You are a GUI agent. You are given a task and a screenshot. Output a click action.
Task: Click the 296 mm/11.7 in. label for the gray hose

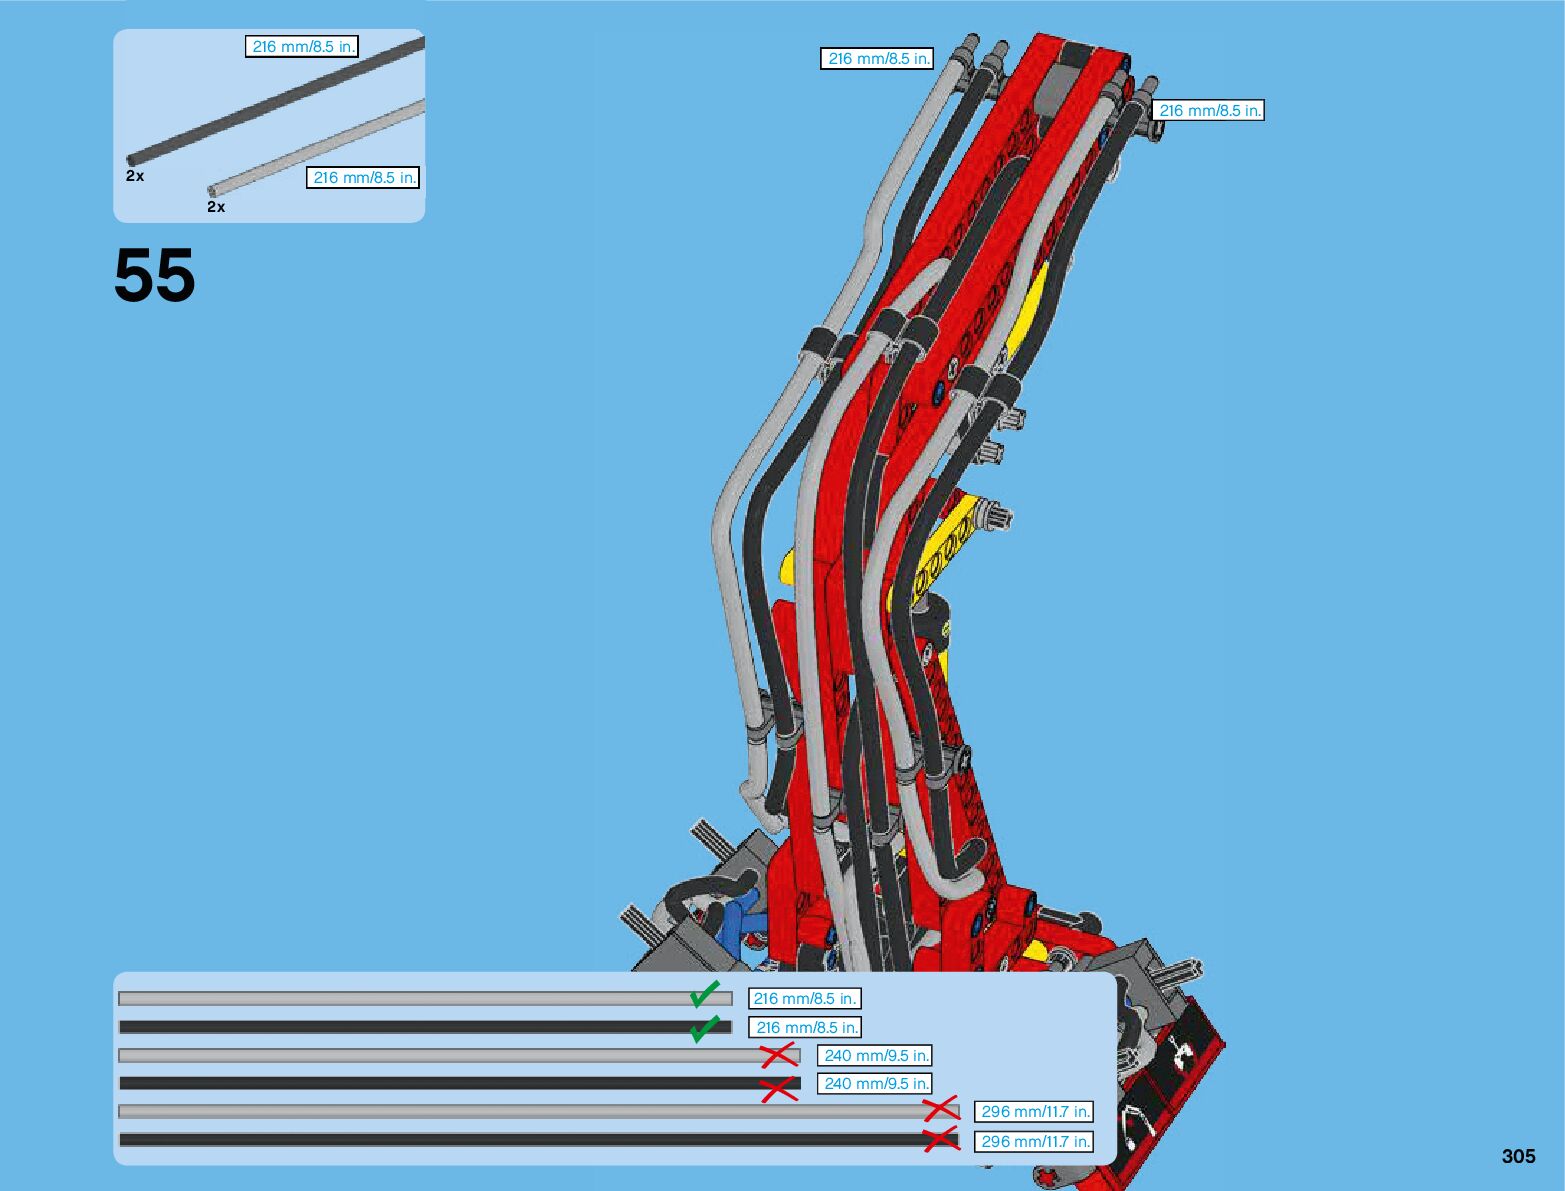[x=1034, y=1112]
